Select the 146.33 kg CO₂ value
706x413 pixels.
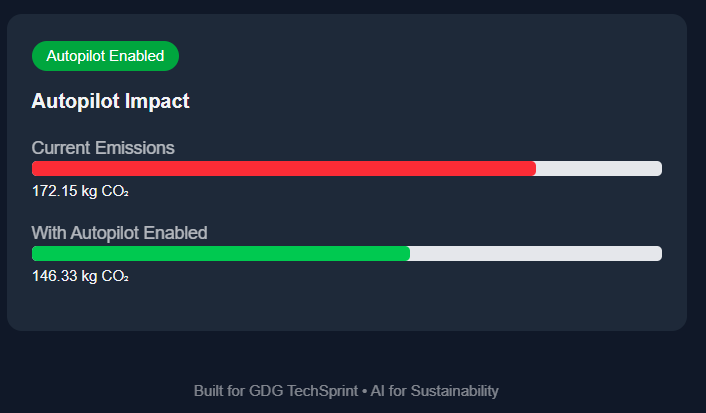[80, 275]
